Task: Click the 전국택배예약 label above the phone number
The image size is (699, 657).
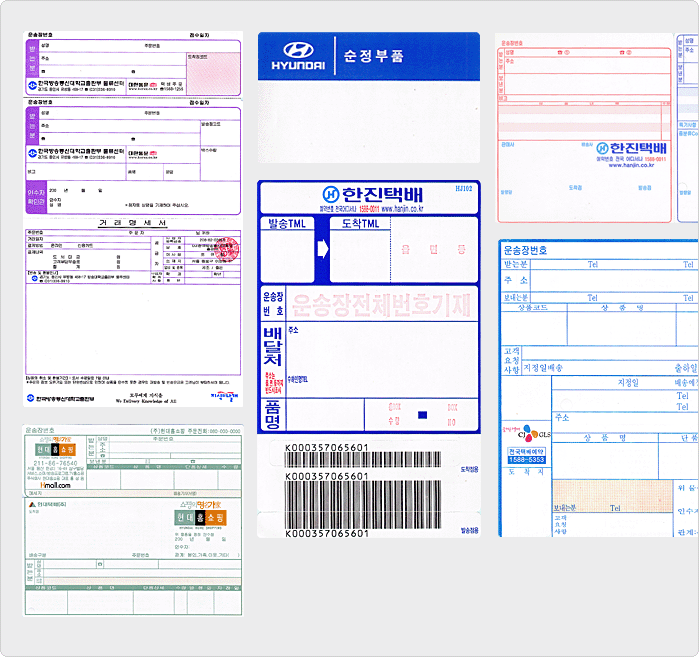Action: [526, 452]
